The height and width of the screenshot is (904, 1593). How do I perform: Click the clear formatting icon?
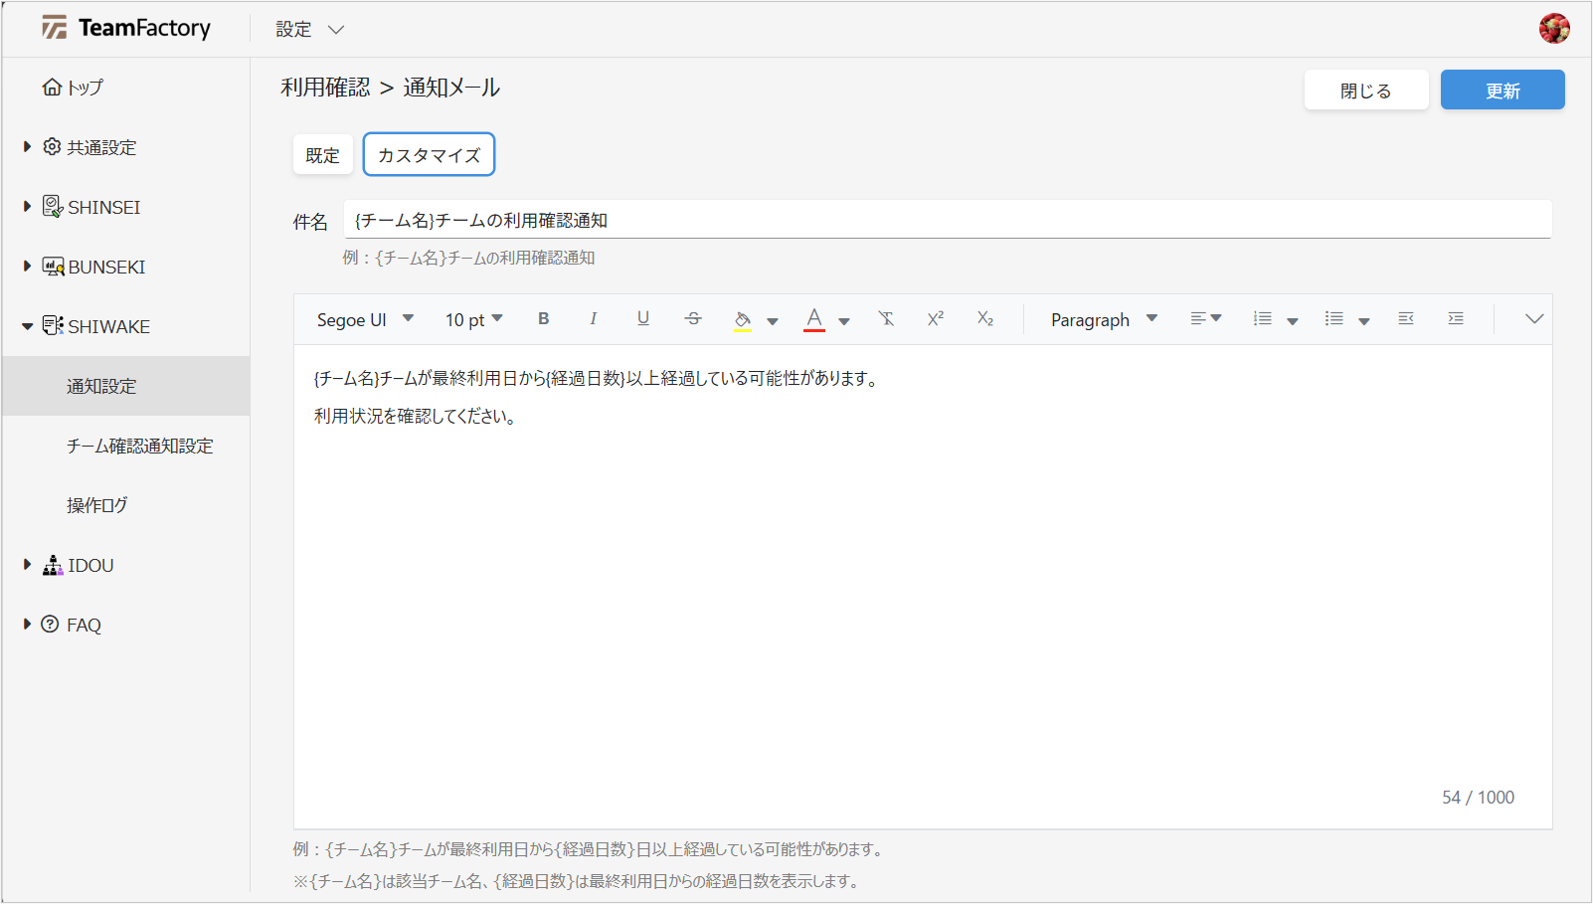tap(886, 319)
